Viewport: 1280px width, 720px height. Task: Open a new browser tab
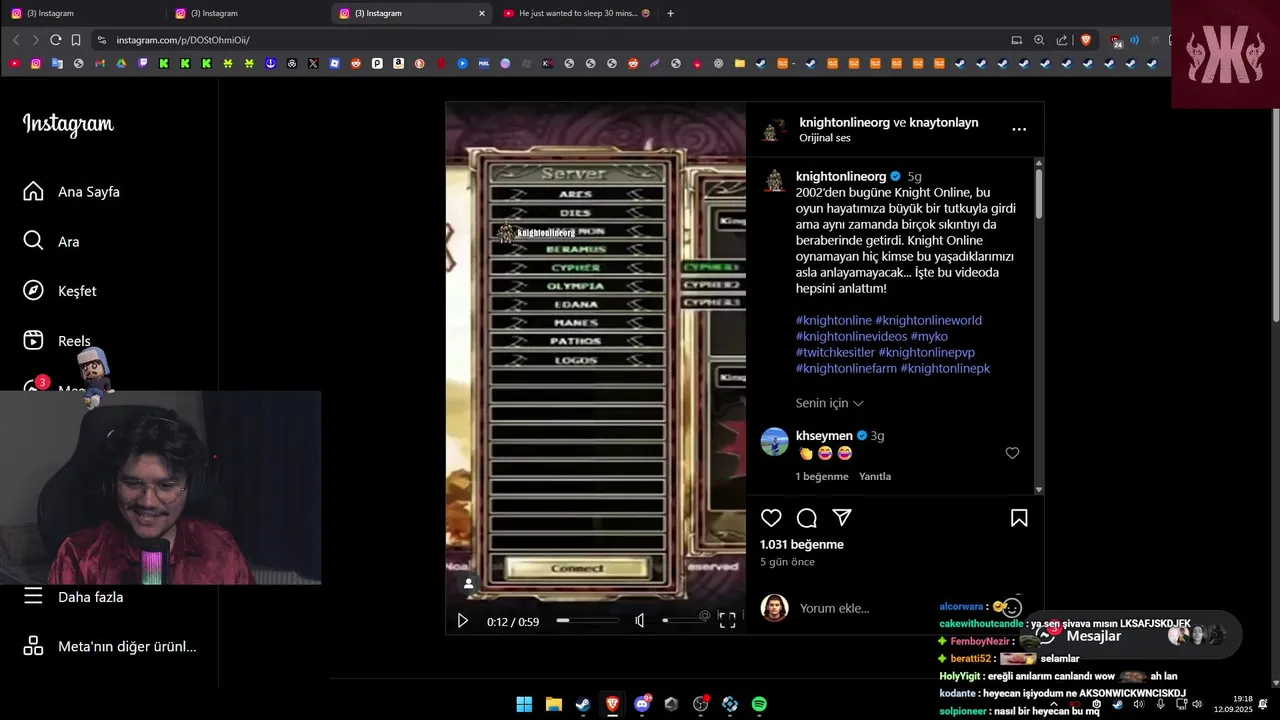(670, 13)
